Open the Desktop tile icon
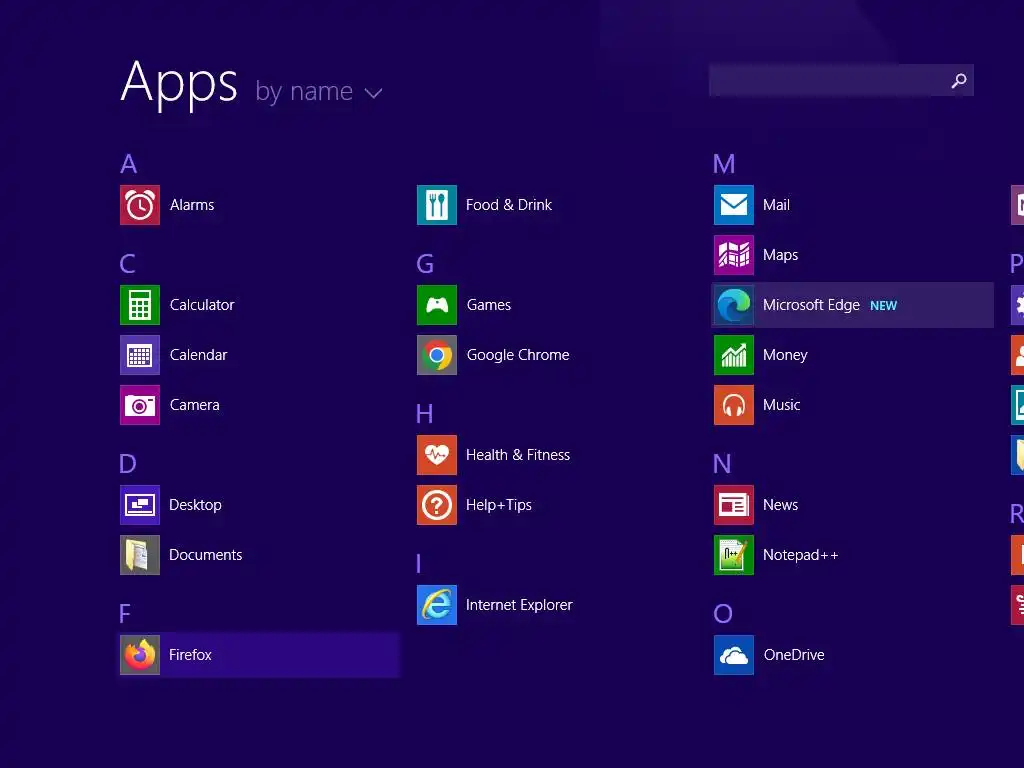1024x768 pixels. (x=140, y=505)
